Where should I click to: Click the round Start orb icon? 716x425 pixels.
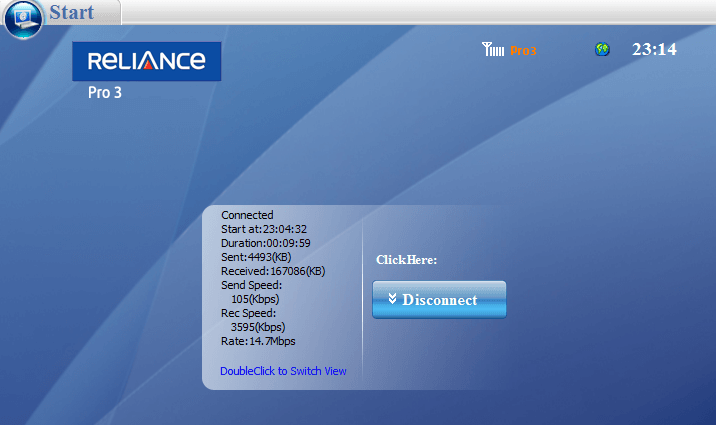click(x=23, y=19)
